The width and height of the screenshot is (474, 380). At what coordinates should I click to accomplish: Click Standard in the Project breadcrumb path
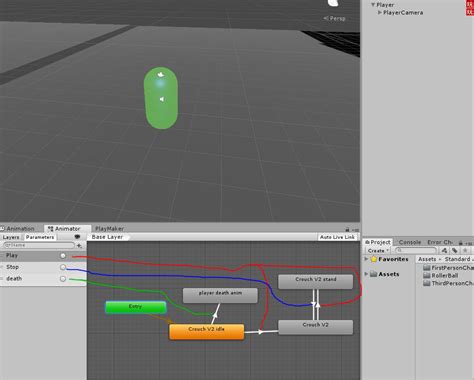[x=457, y=259]
